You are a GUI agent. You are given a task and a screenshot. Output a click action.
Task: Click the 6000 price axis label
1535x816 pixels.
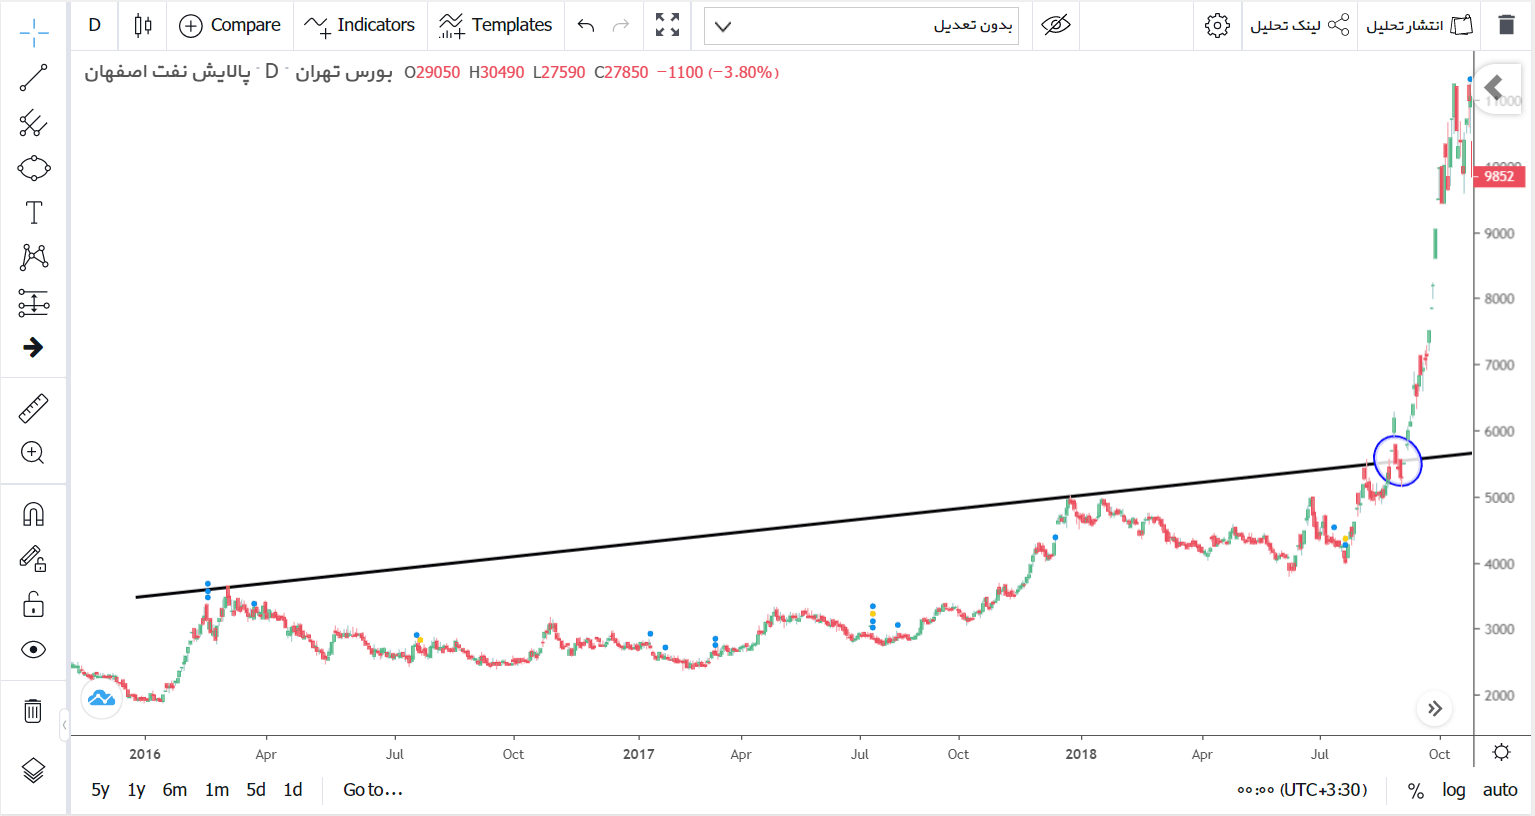[1499, 431]
